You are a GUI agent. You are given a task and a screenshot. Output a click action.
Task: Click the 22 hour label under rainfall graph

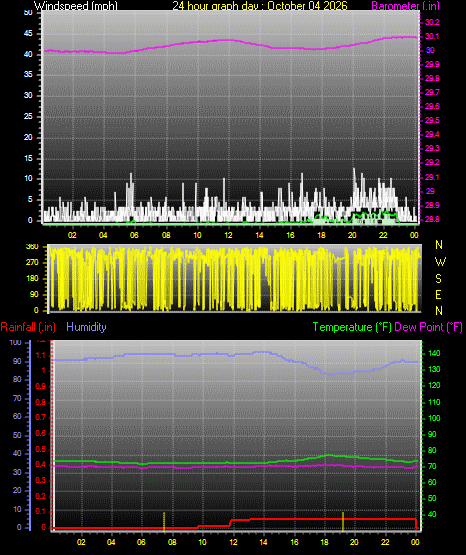(385, 542)
